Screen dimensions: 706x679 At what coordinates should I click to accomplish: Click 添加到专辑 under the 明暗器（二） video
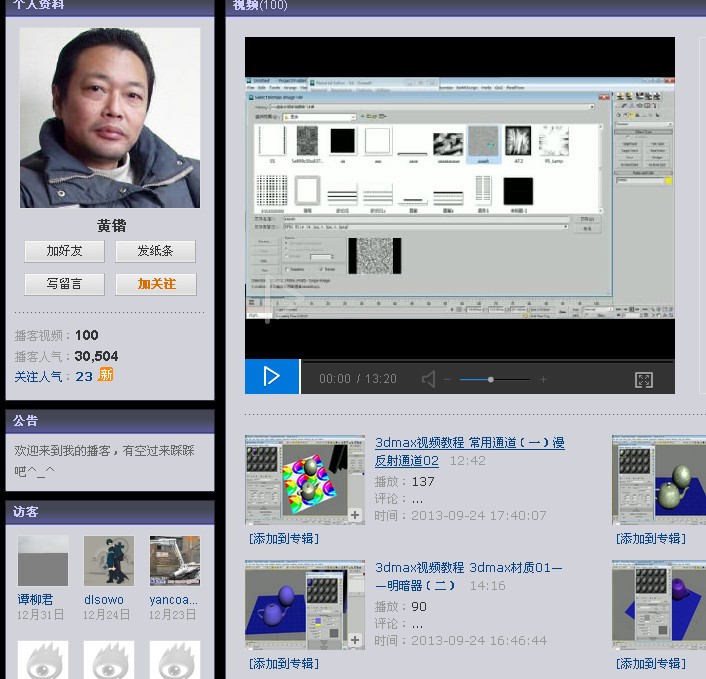click(x=284, y=663)
